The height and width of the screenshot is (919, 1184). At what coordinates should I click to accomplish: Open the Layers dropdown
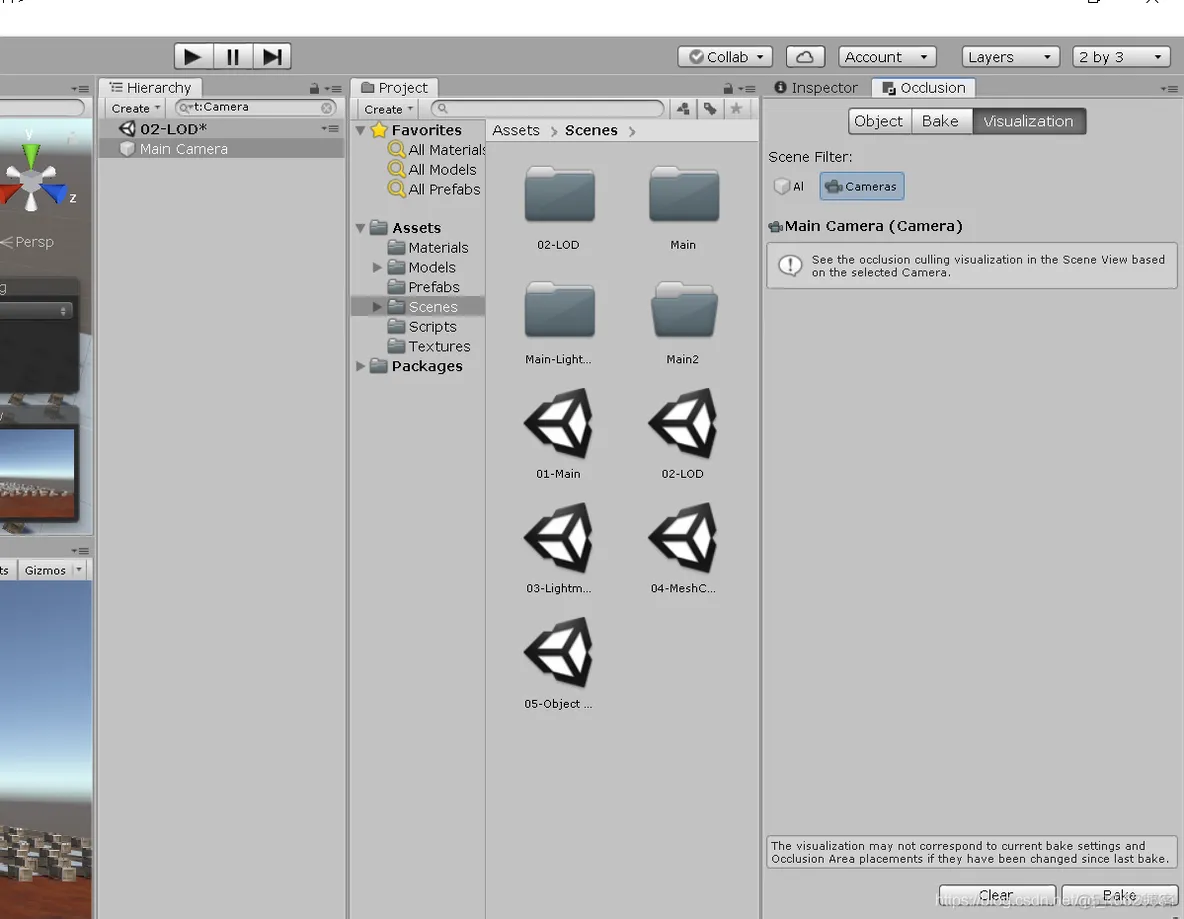1010,57
